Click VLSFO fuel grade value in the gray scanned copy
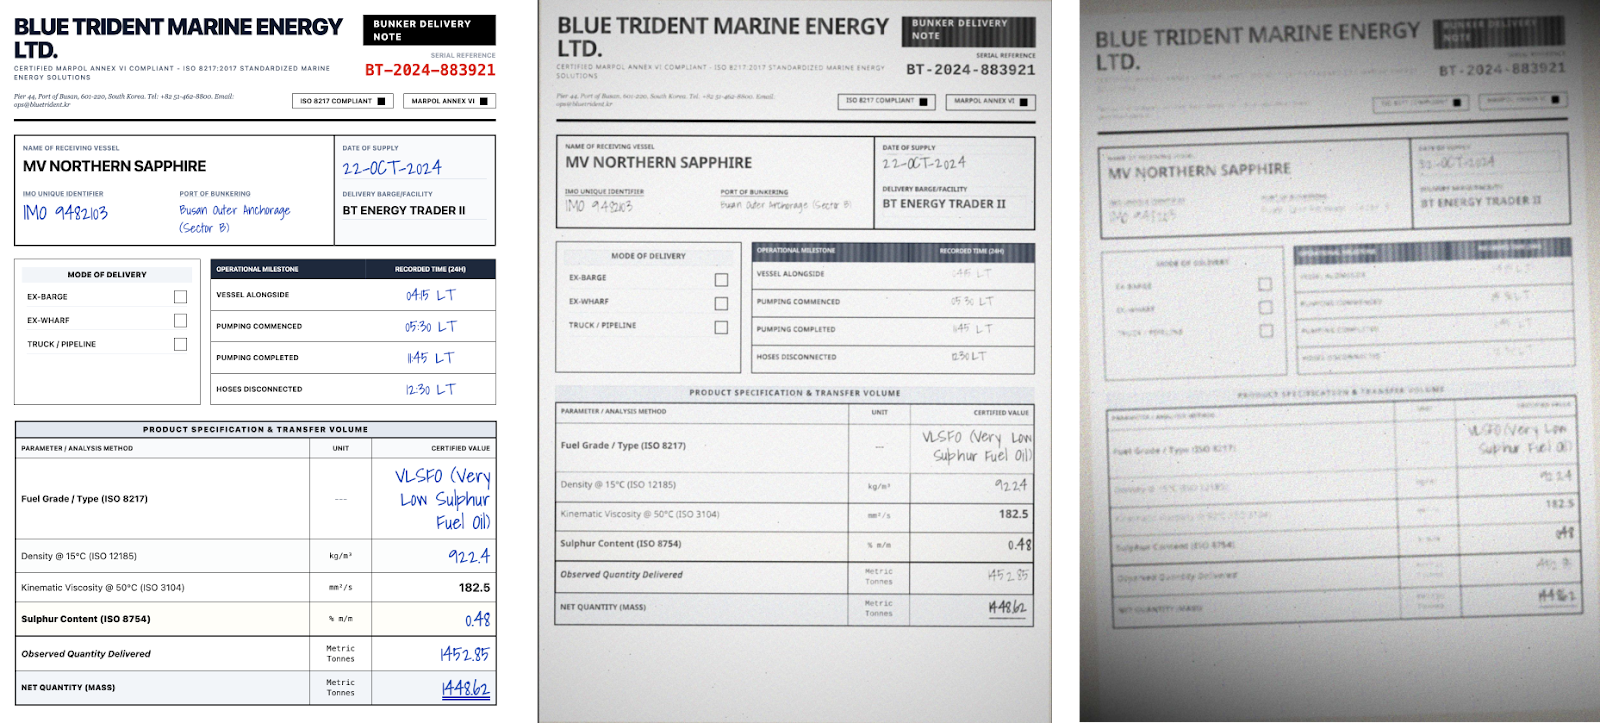This screenshot has height=723, width=1600. point(978,446)
